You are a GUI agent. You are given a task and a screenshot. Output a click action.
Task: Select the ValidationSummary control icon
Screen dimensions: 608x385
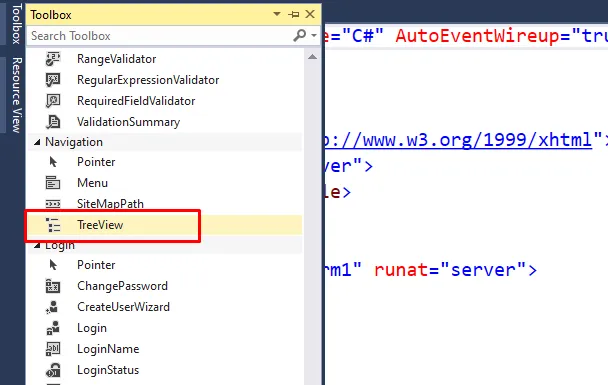53,122
